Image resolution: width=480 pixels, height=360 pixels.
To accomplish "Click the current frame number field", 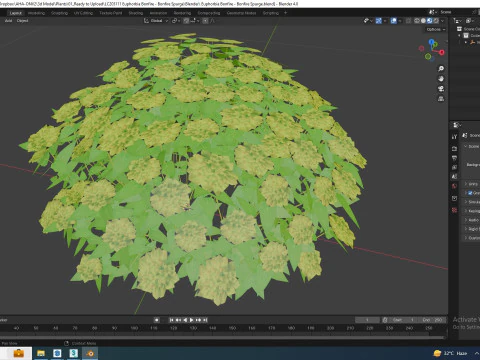I will coord(367,320).
